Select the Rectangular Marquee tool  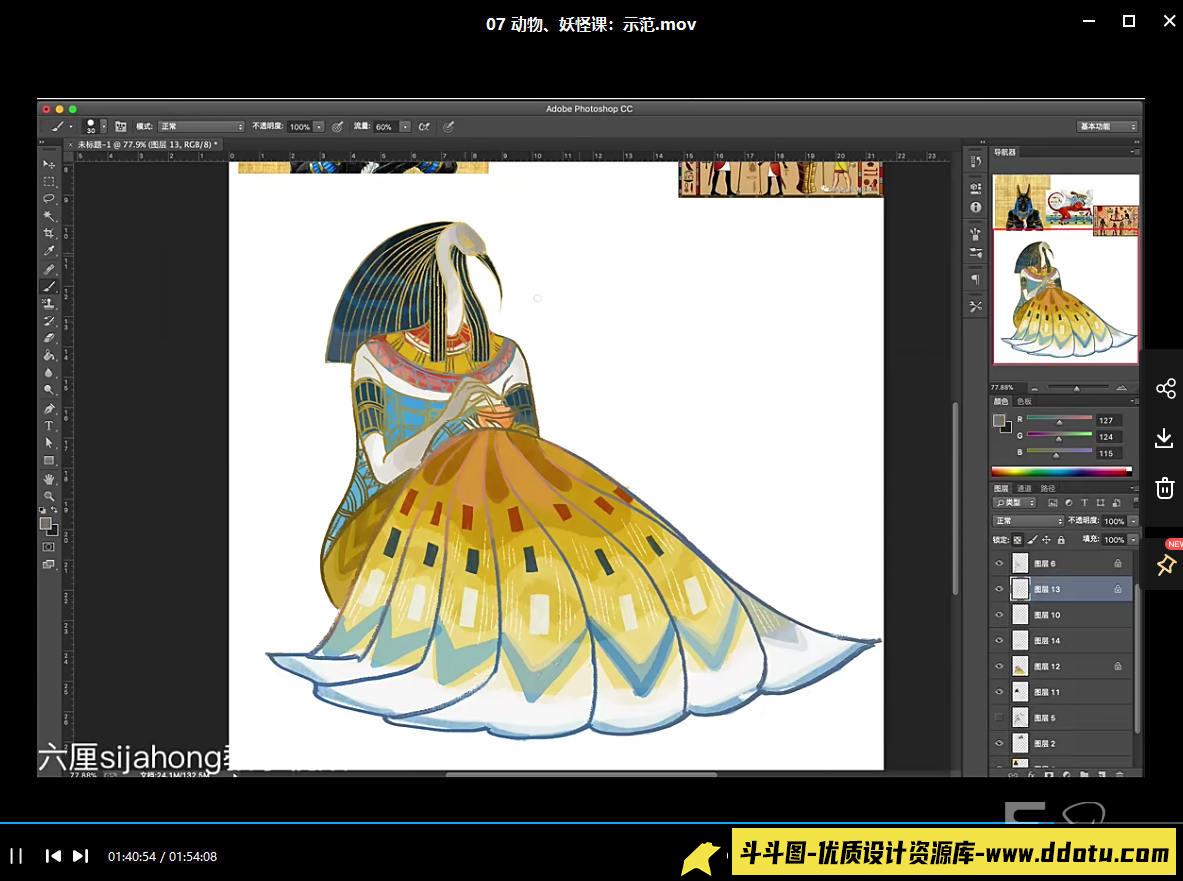pyautogui.click(x=49, y=182)
